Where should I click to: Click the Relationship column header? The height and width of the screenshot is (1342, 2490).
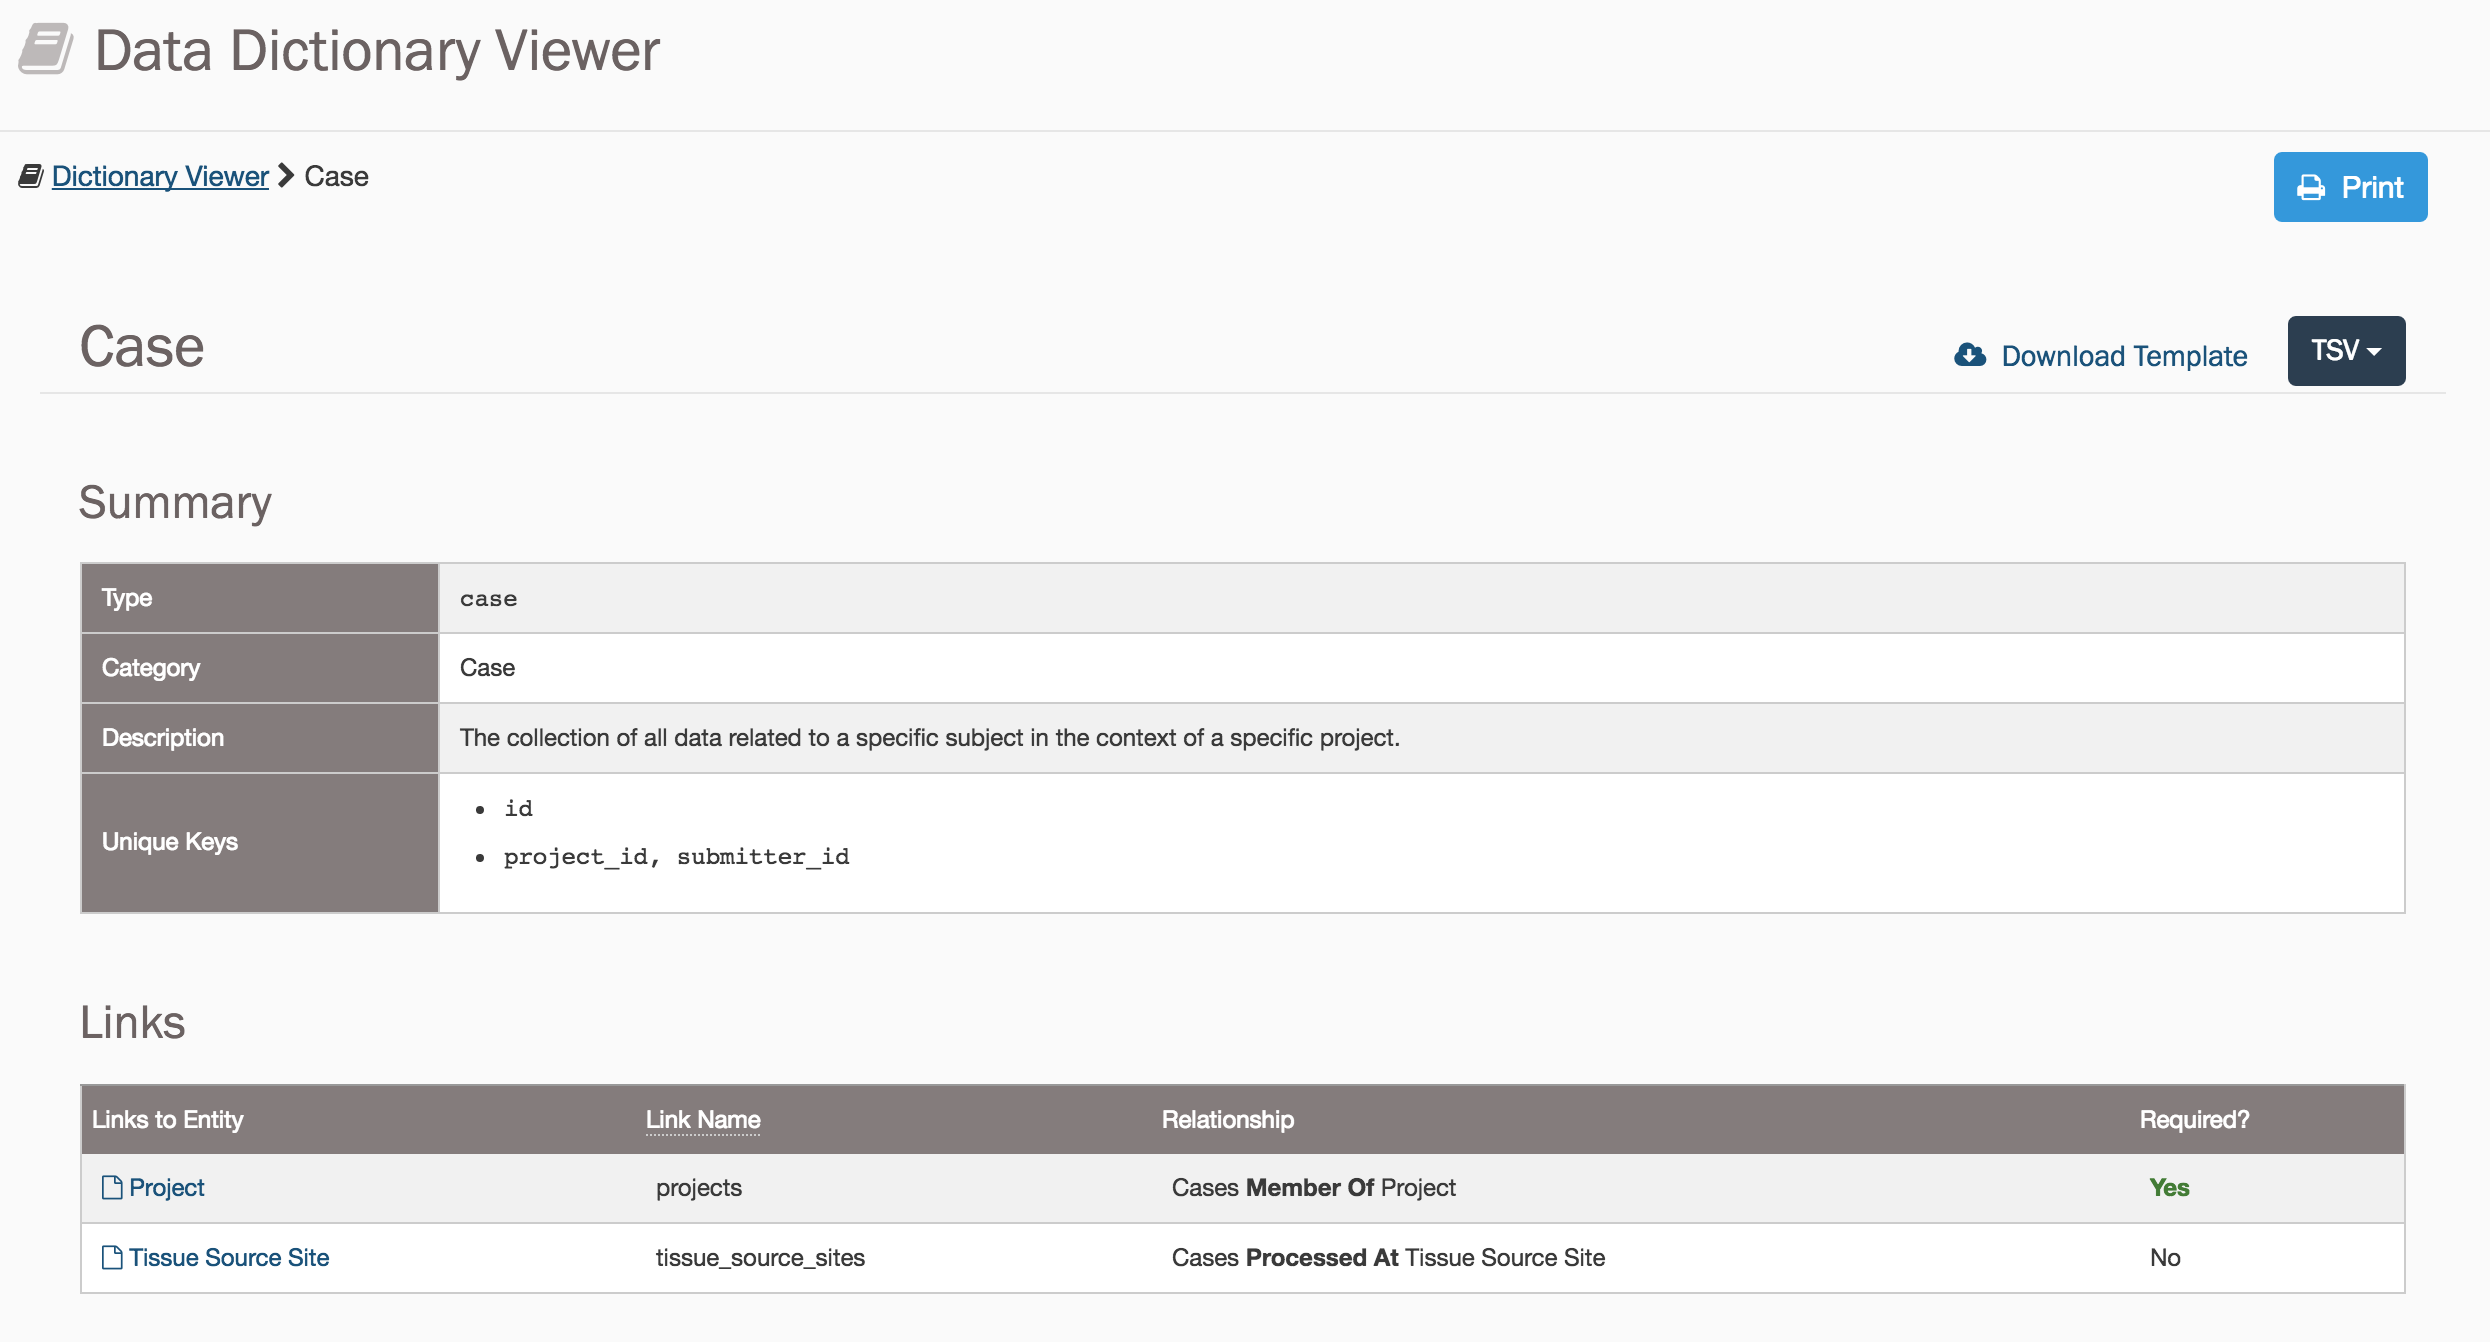coord(1227,1120)
